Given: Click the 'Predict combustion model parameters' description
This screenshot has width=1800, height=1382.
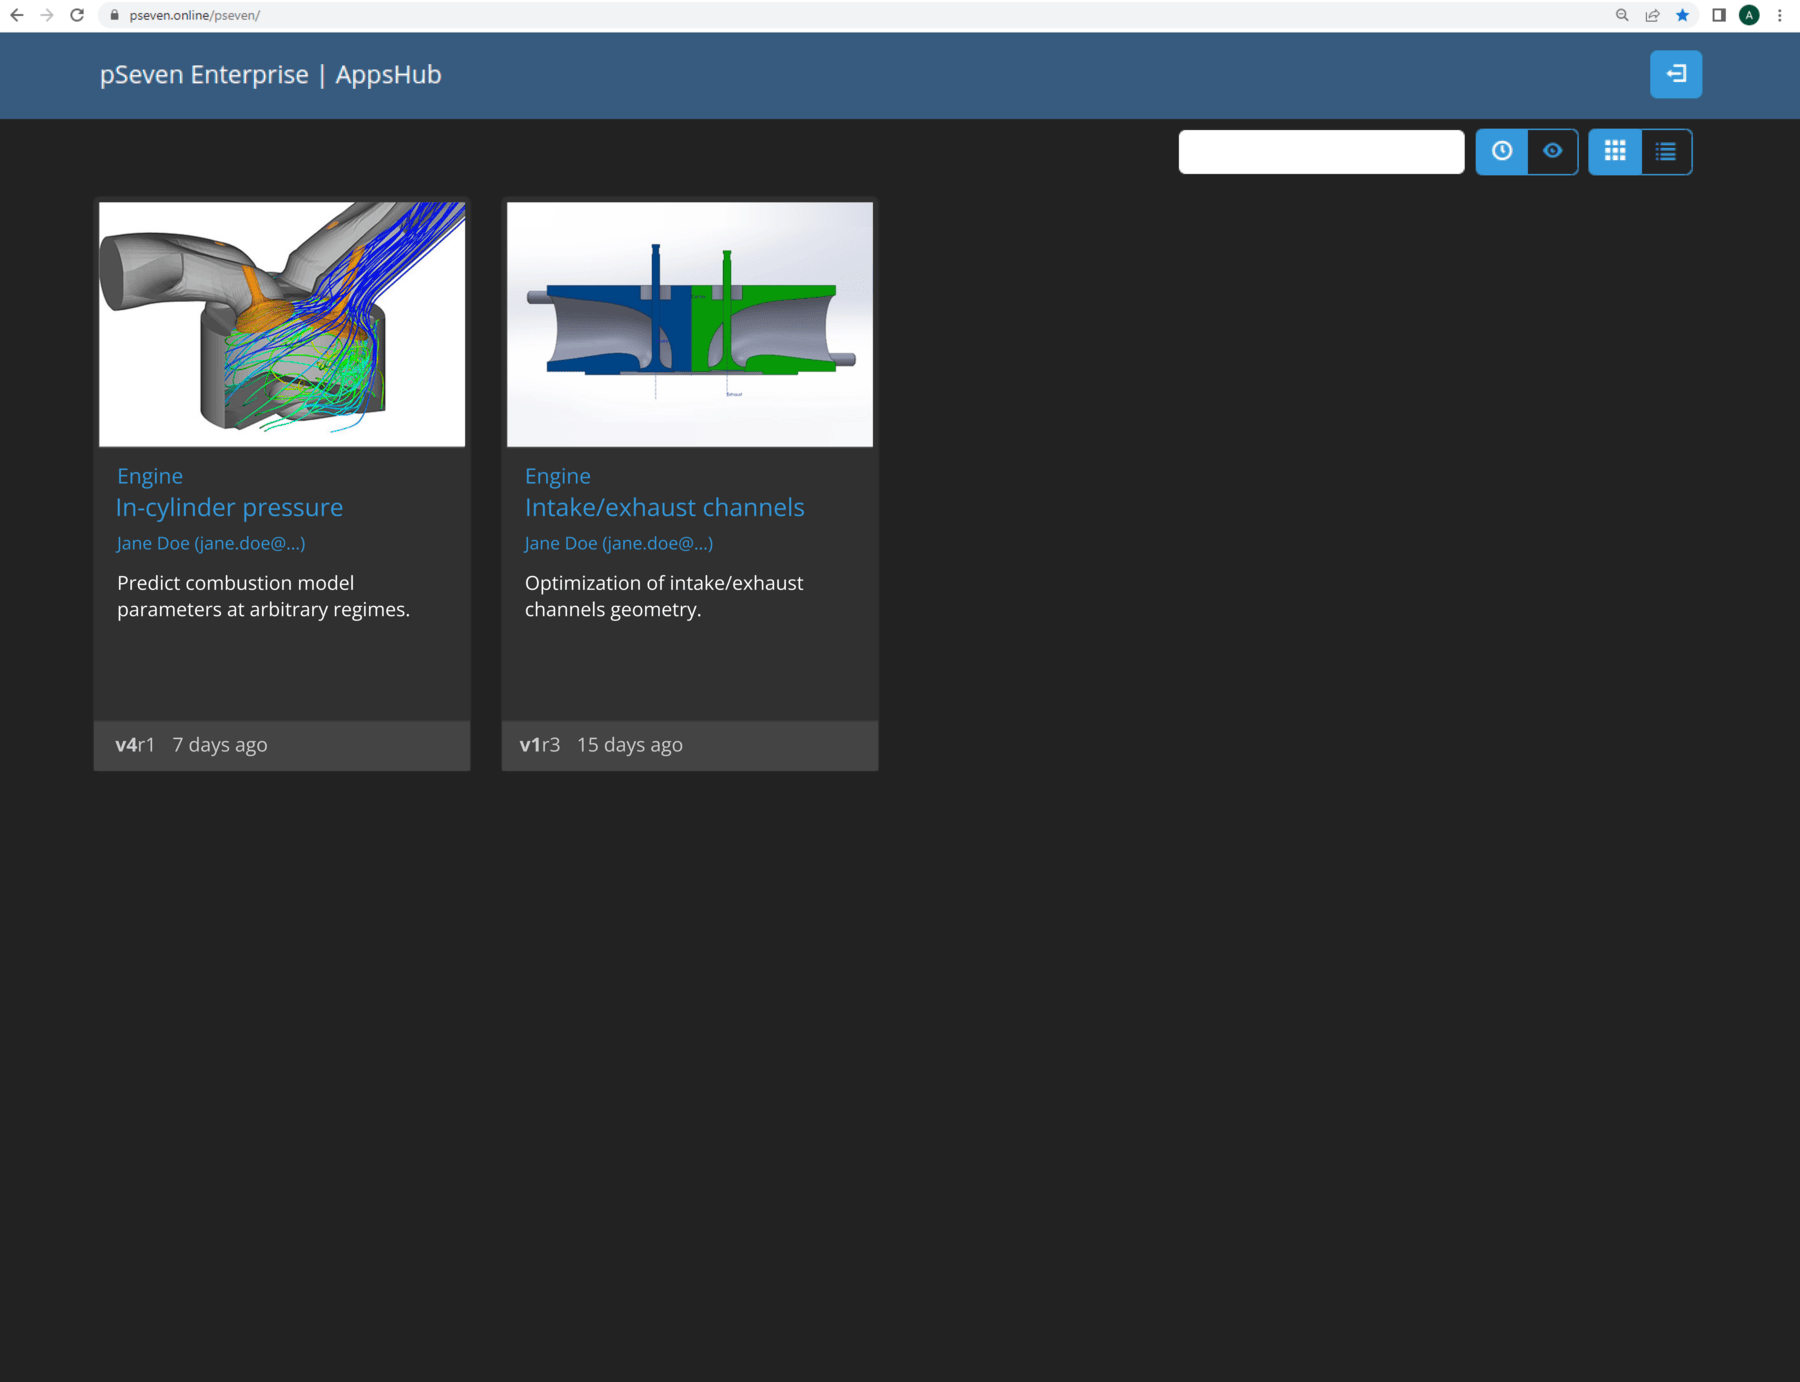Looking at the screenshot, I should [x=263, y=596].
